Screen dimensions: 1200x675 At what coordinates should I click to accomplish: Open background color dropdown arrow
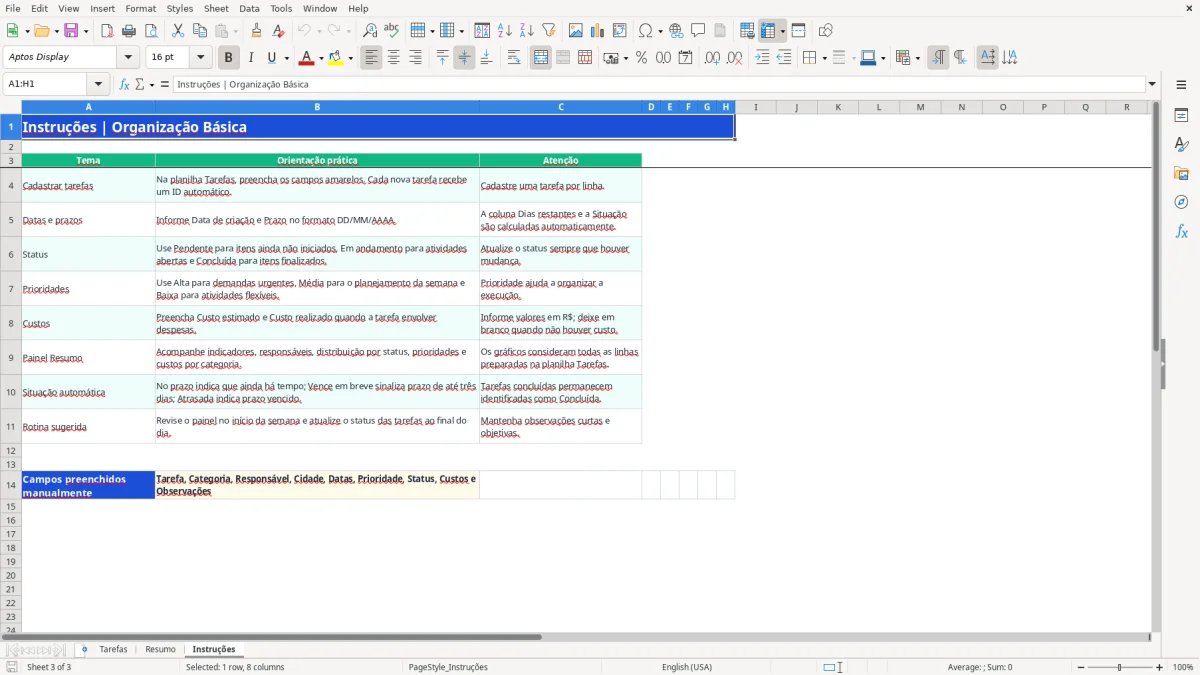coord(351,58)
